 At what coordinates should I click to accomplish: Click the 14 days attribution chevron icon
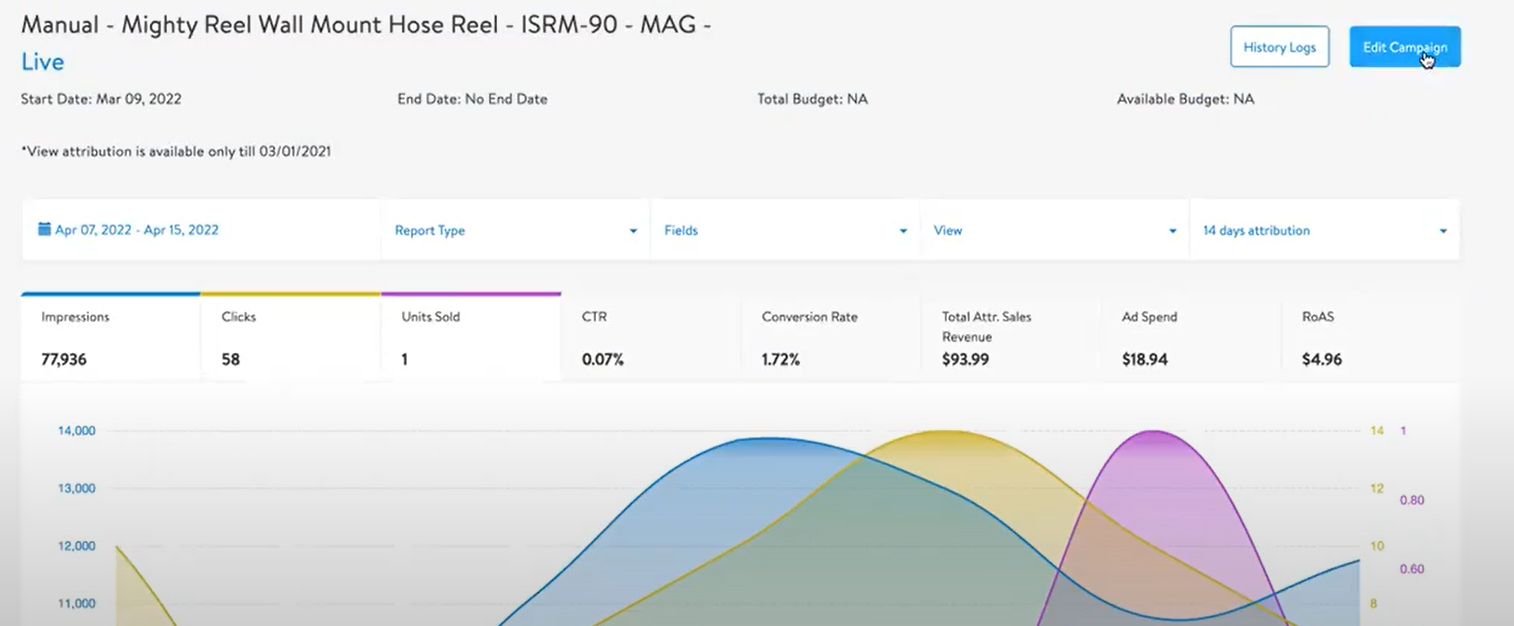click(1442, 230)
